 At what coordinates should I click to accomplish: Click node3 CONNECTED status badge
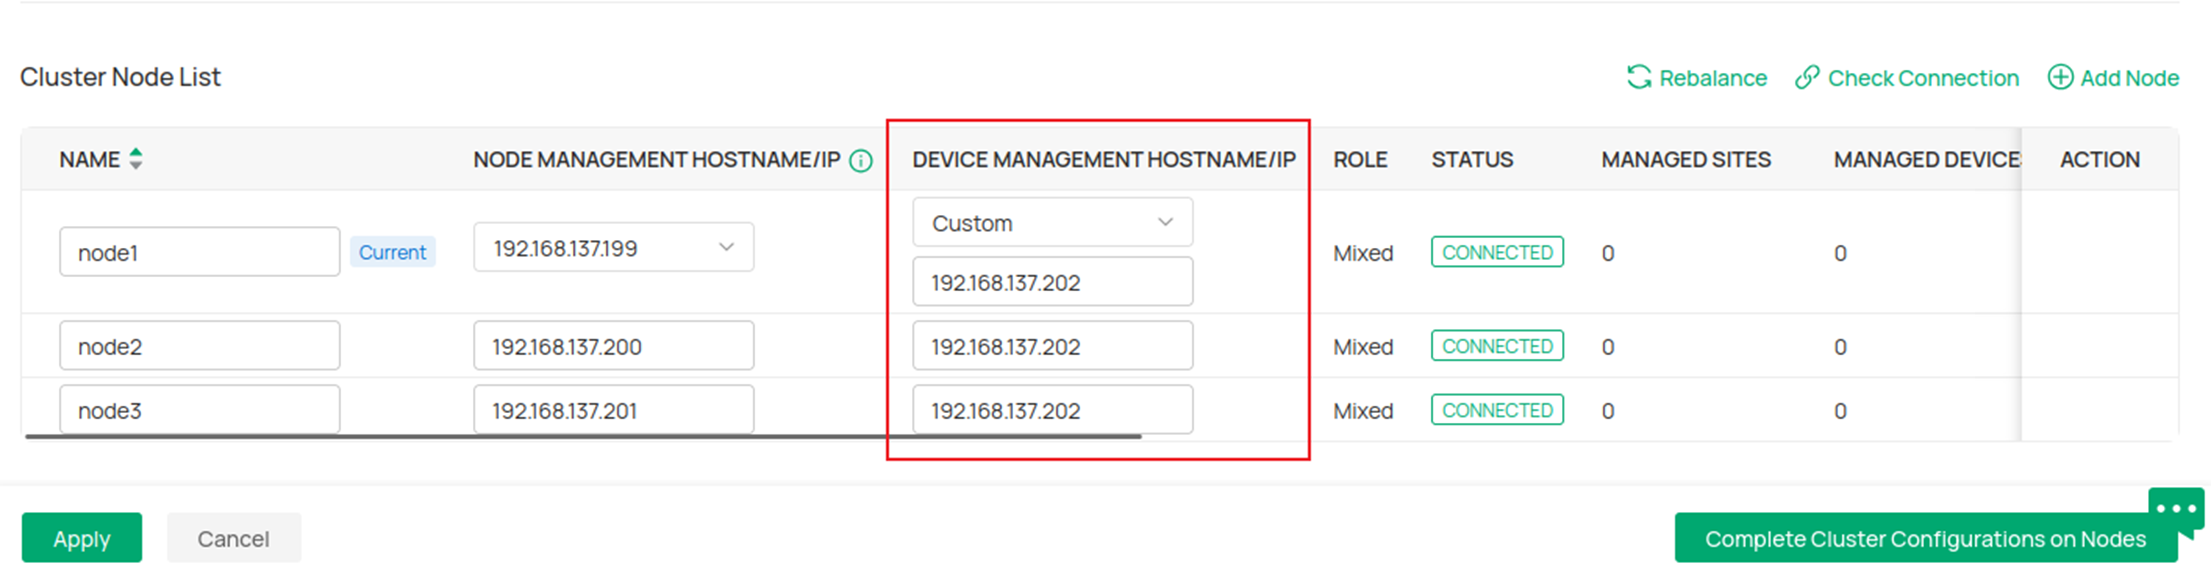[x=1497, y=410]
